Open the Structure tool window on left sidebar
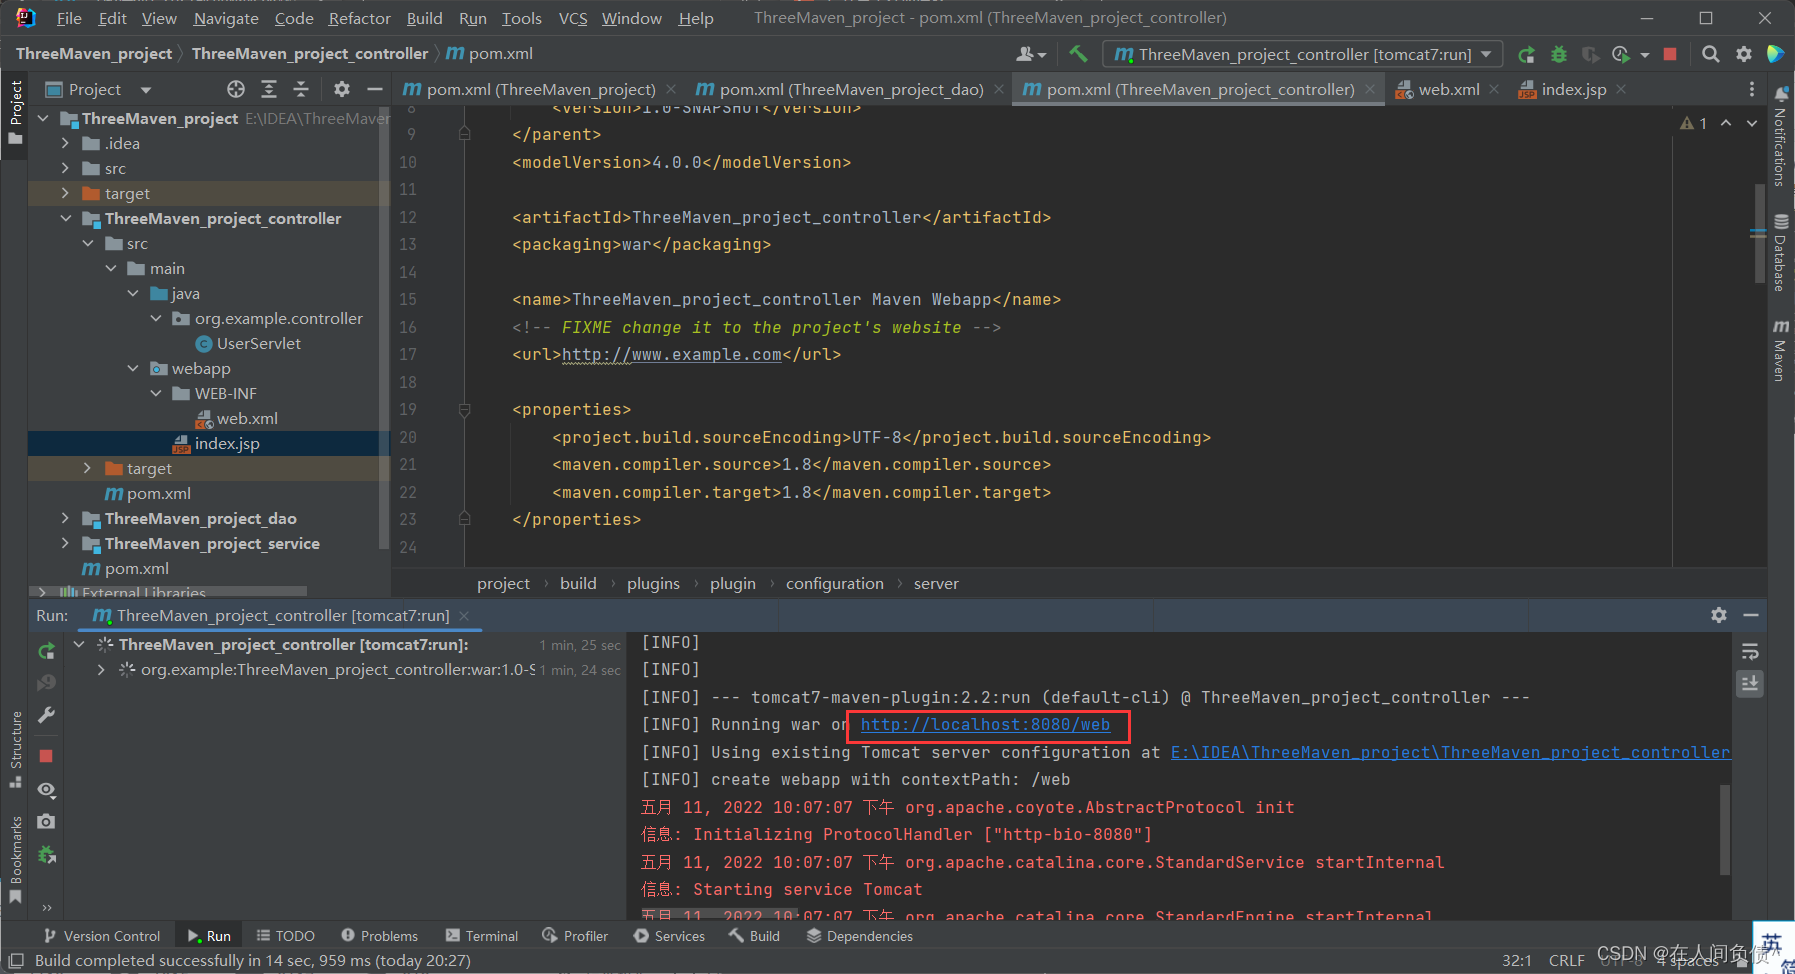The width and height of the screenshot is (1795, 974). click(x=15, y=749)
